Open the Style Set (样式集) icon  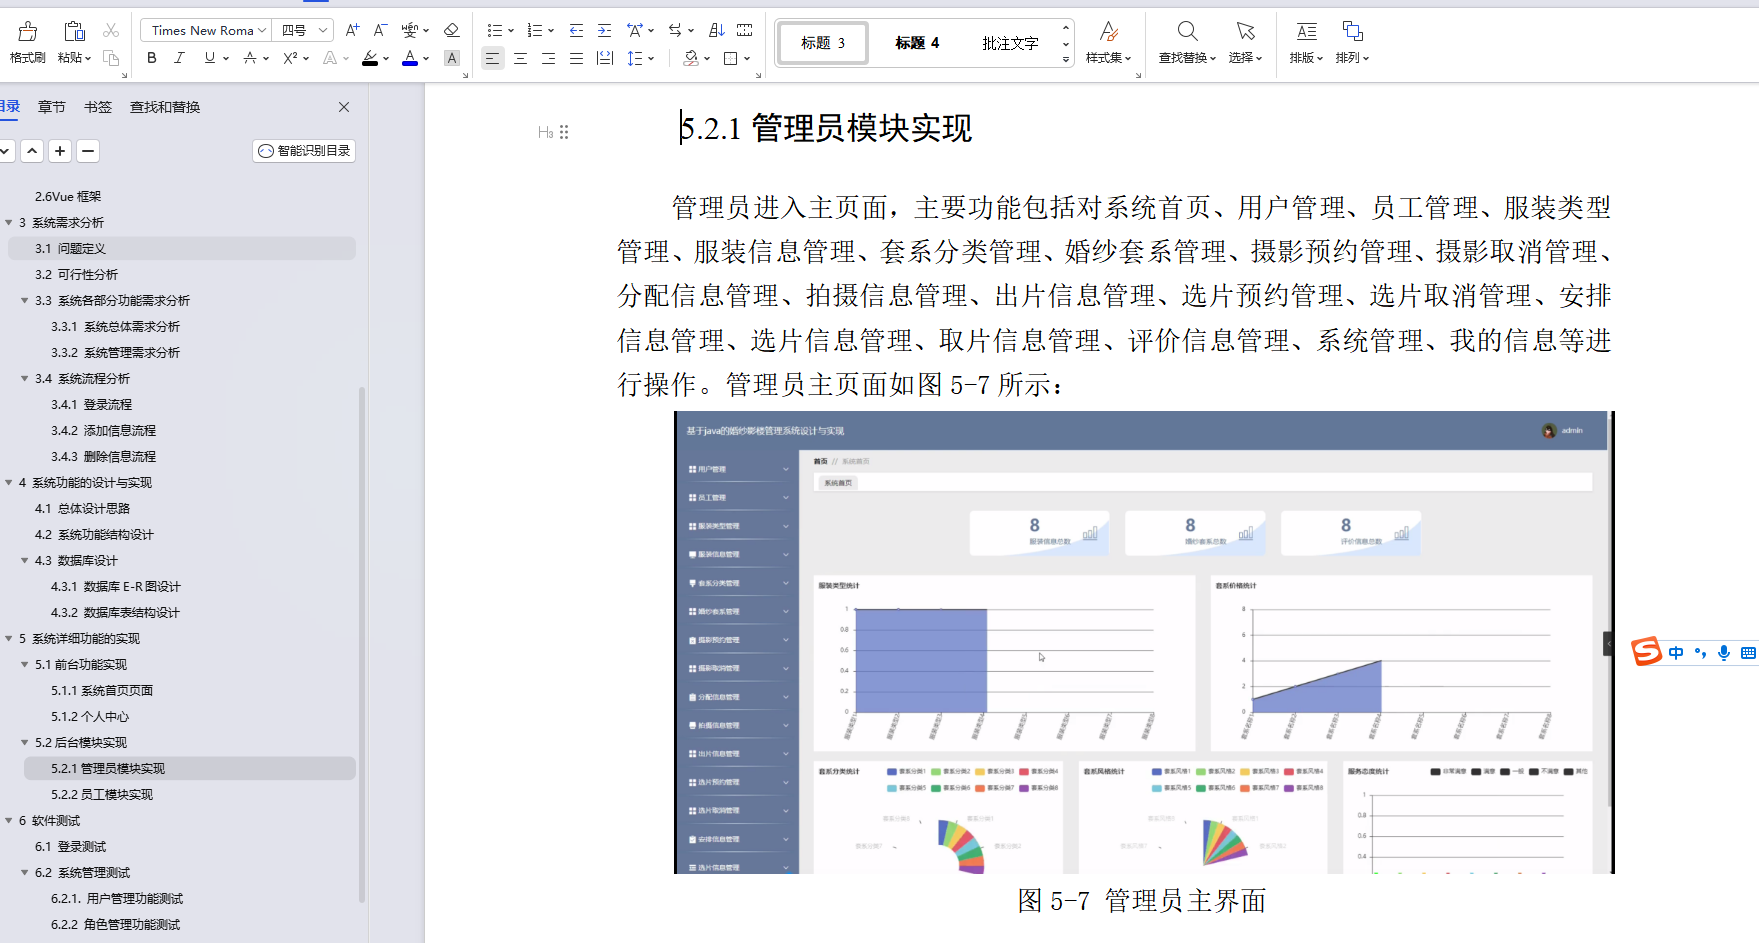click(1108, 31)
